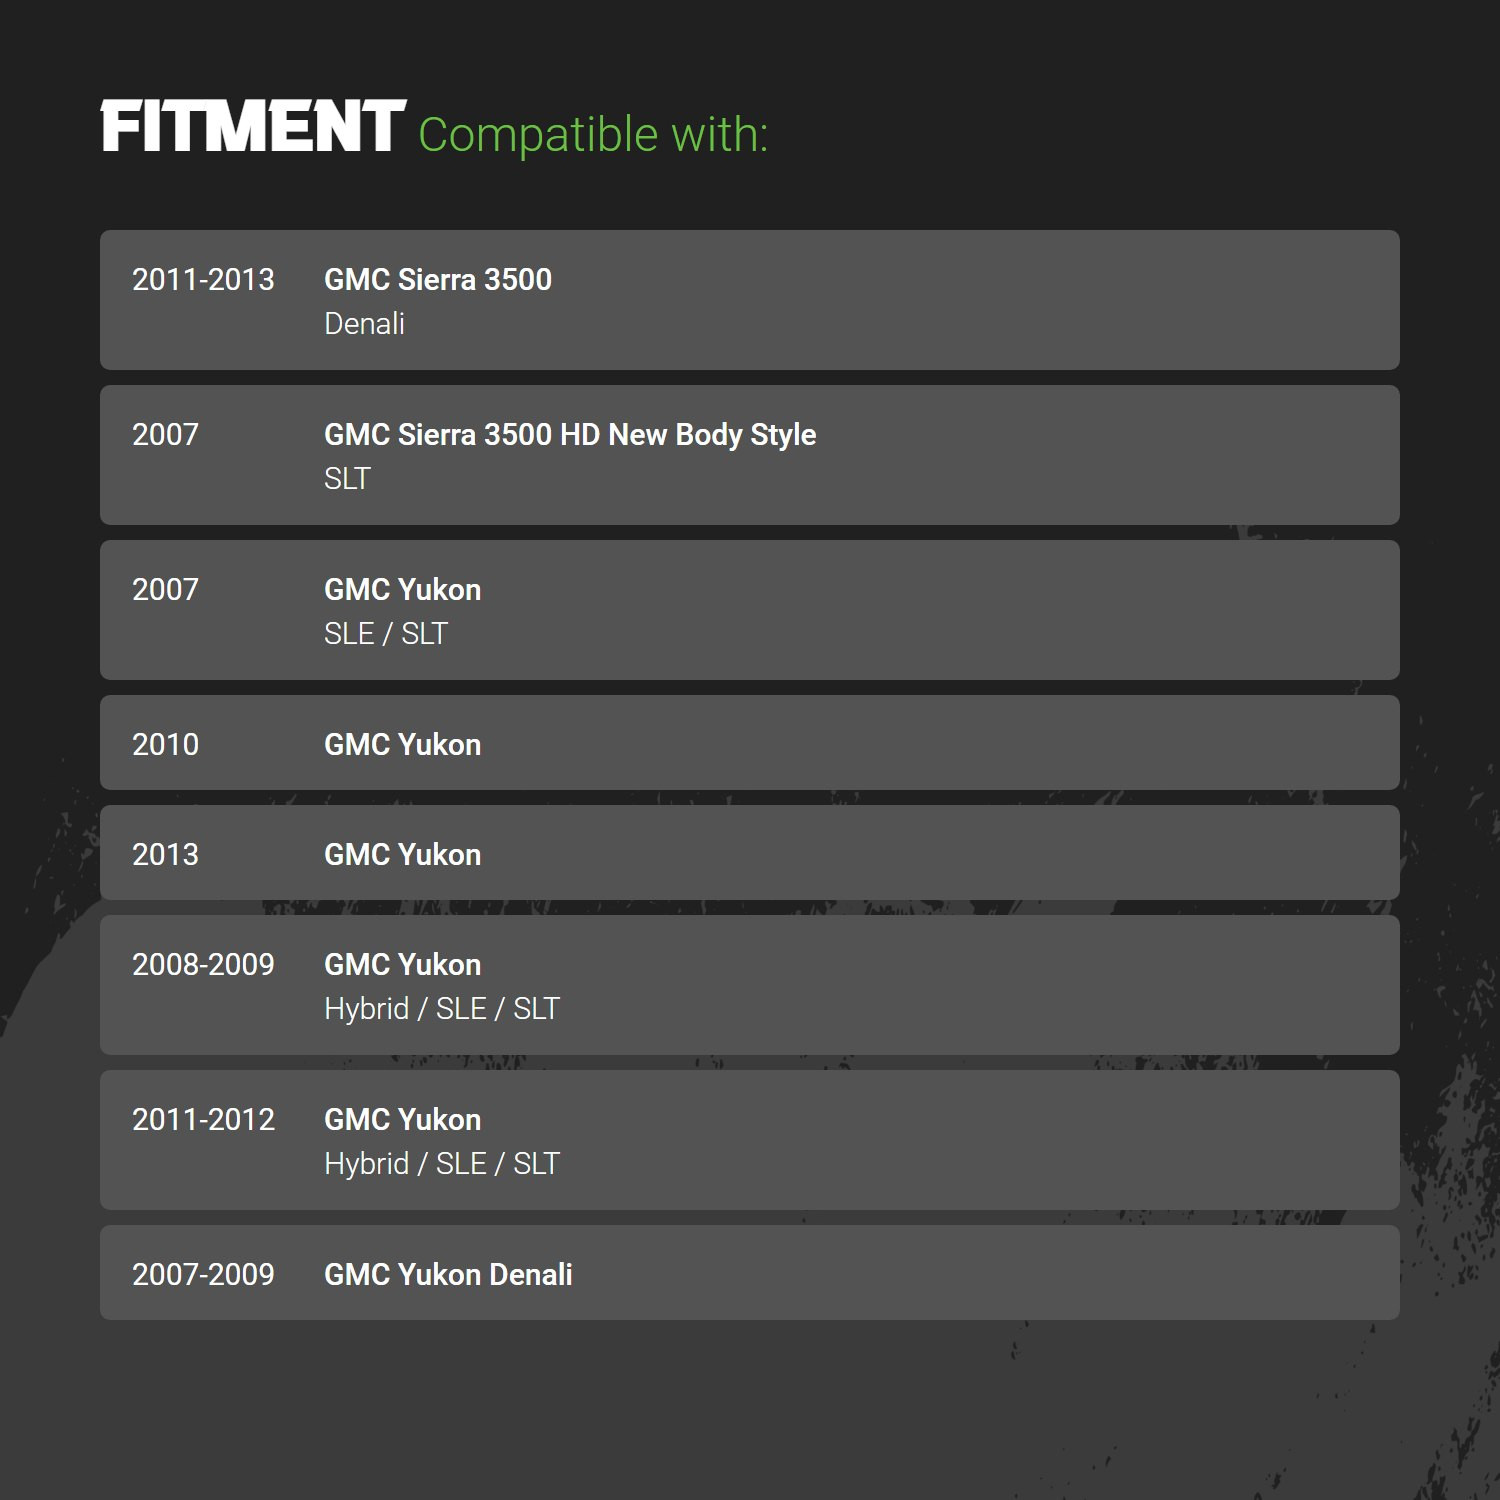Click the 2011-2012 year range label
The height and width of the screenshot is (1500, 1500).
(203, 1120)
